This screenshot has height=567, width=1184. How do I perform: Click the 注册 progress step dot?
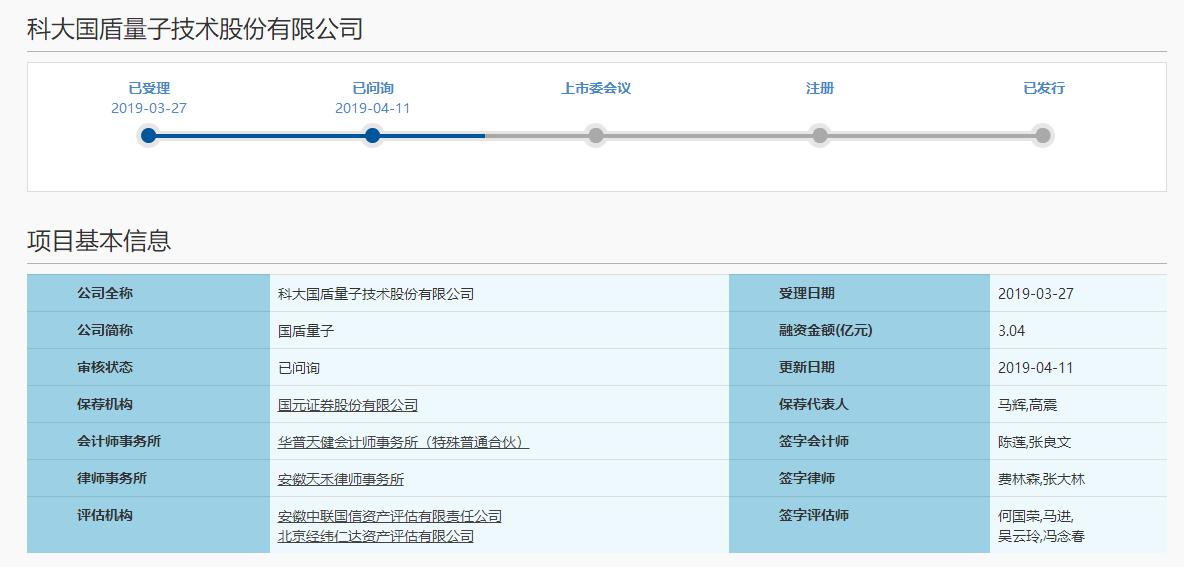tap(819, 136)
